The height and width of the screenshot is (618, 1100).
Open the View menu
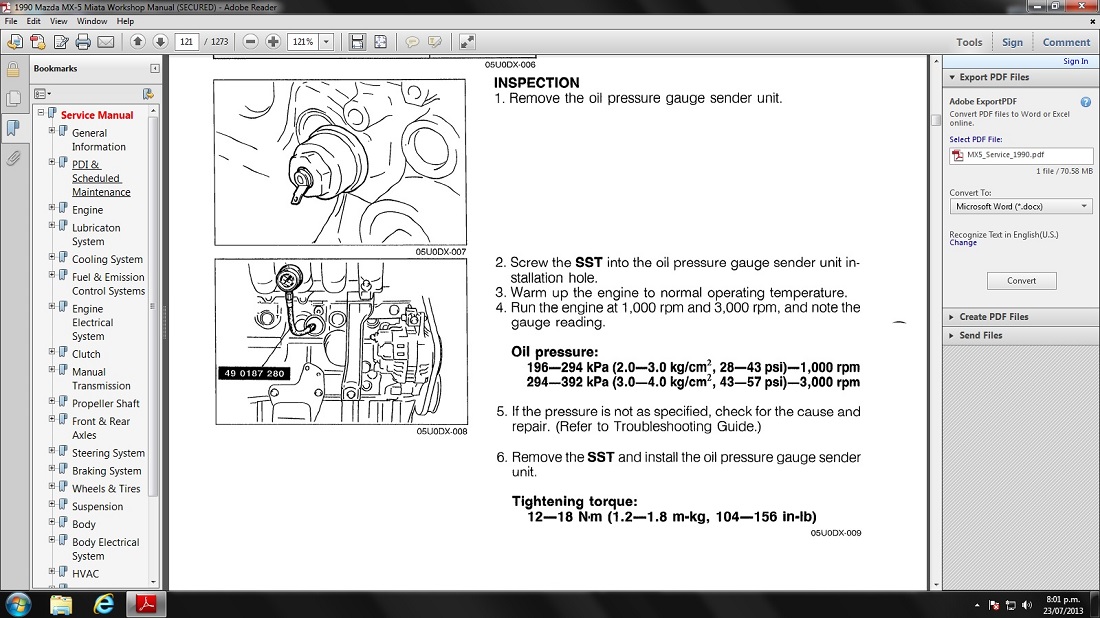pyautogui.click(x=59, y=21)
